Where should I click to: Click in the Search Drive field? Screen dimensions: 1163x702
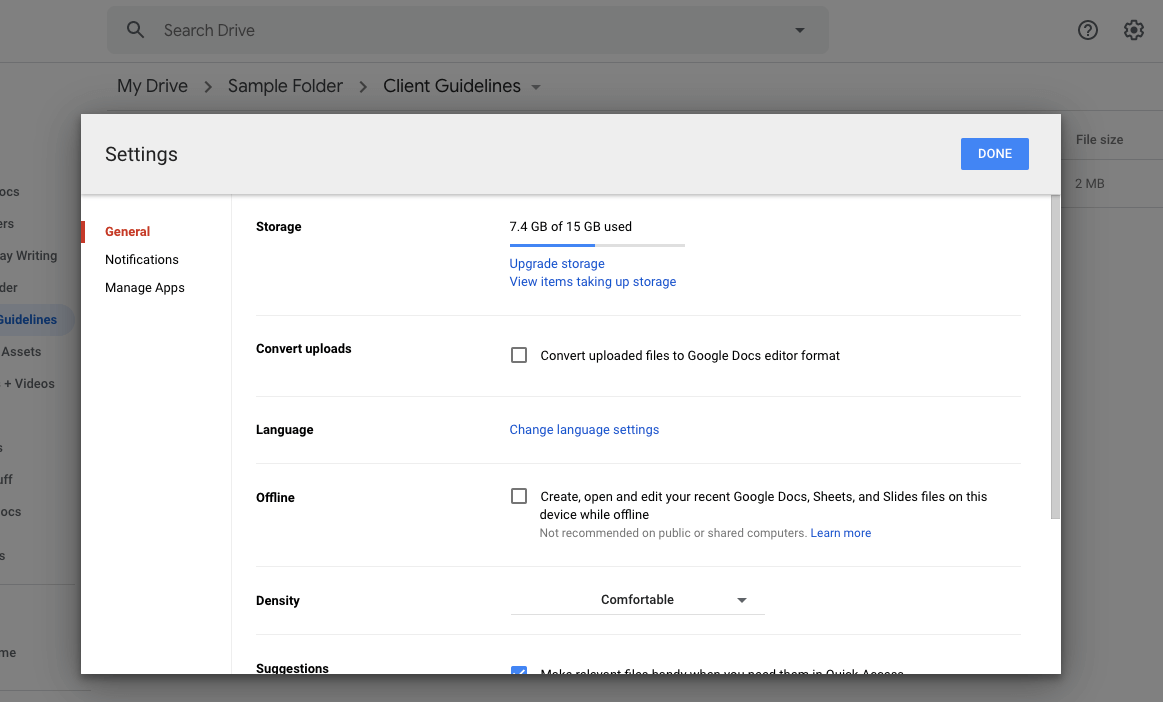(468, 30)
